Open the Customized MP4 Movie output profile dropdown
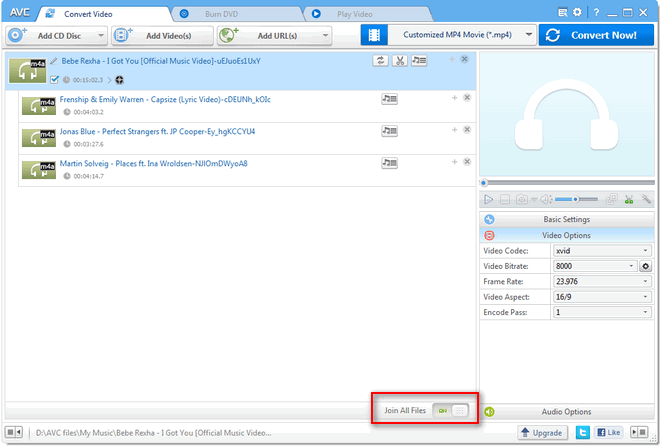 pos(462,35)
